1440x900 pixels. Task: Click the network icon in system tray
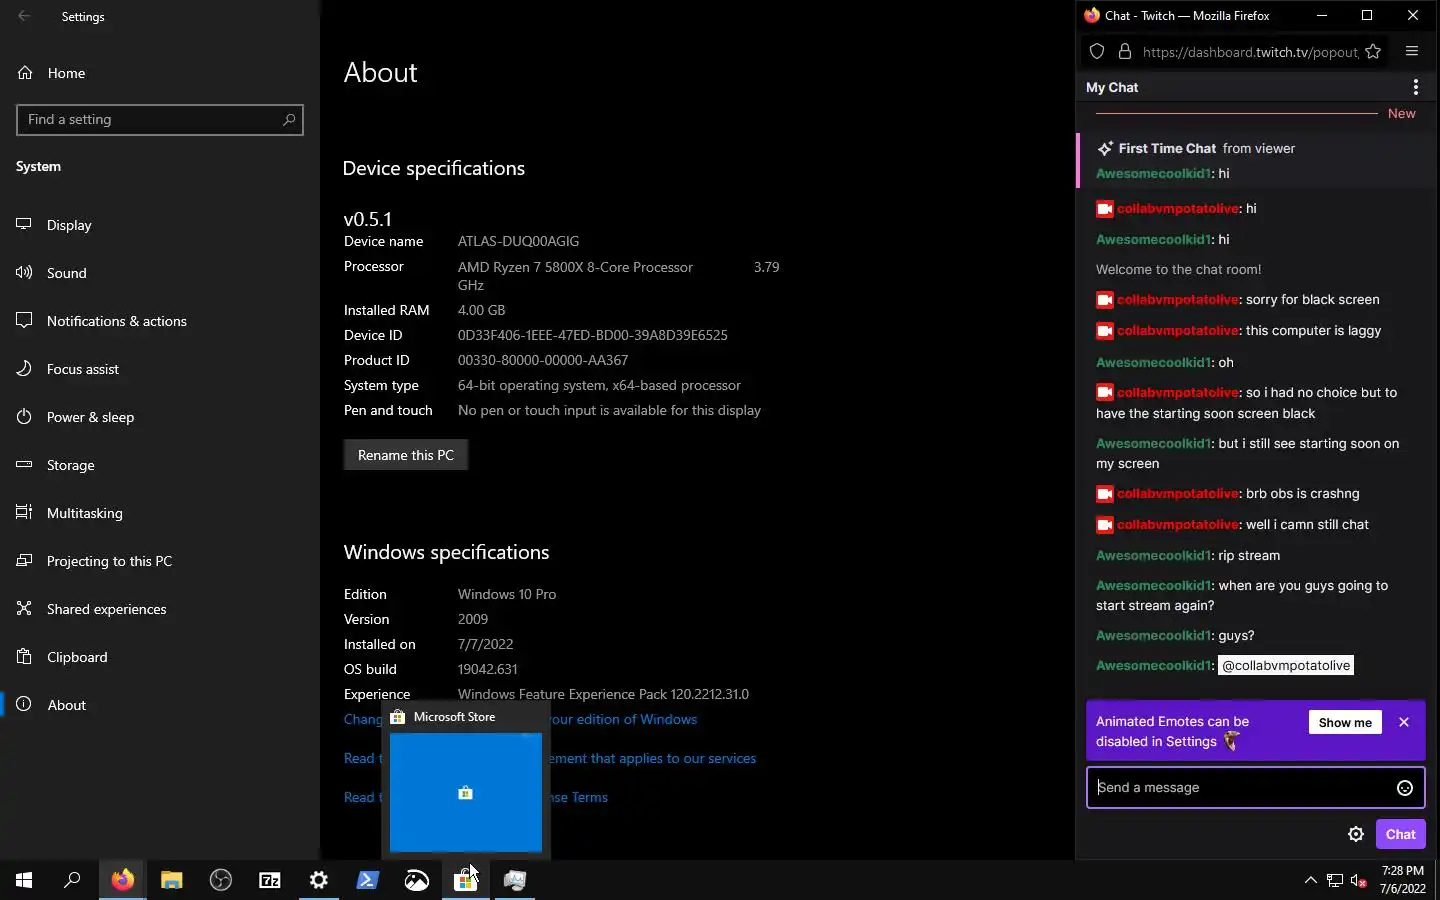click(x=1335, y=880)
